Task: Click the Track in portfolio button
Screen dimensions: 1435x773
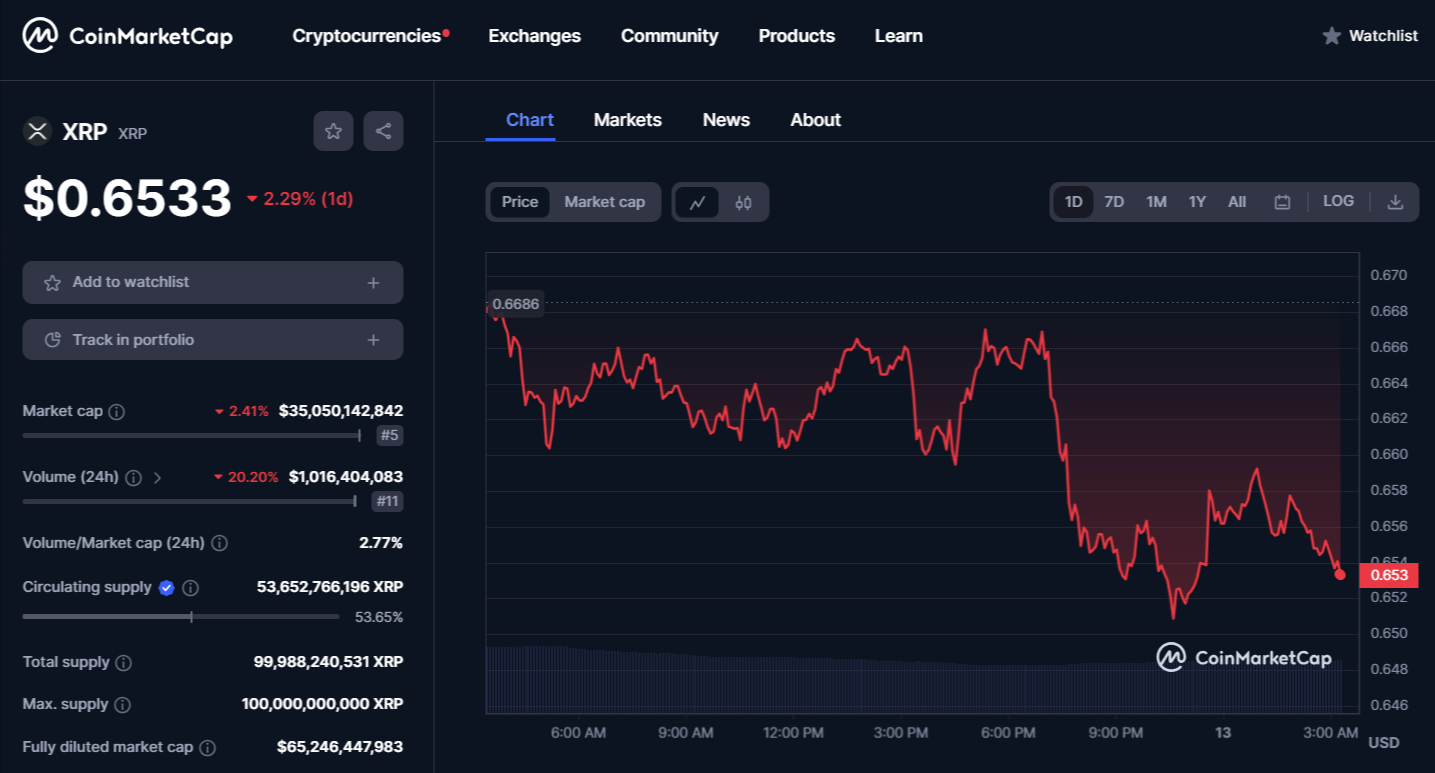Action: tap(213, 340)
